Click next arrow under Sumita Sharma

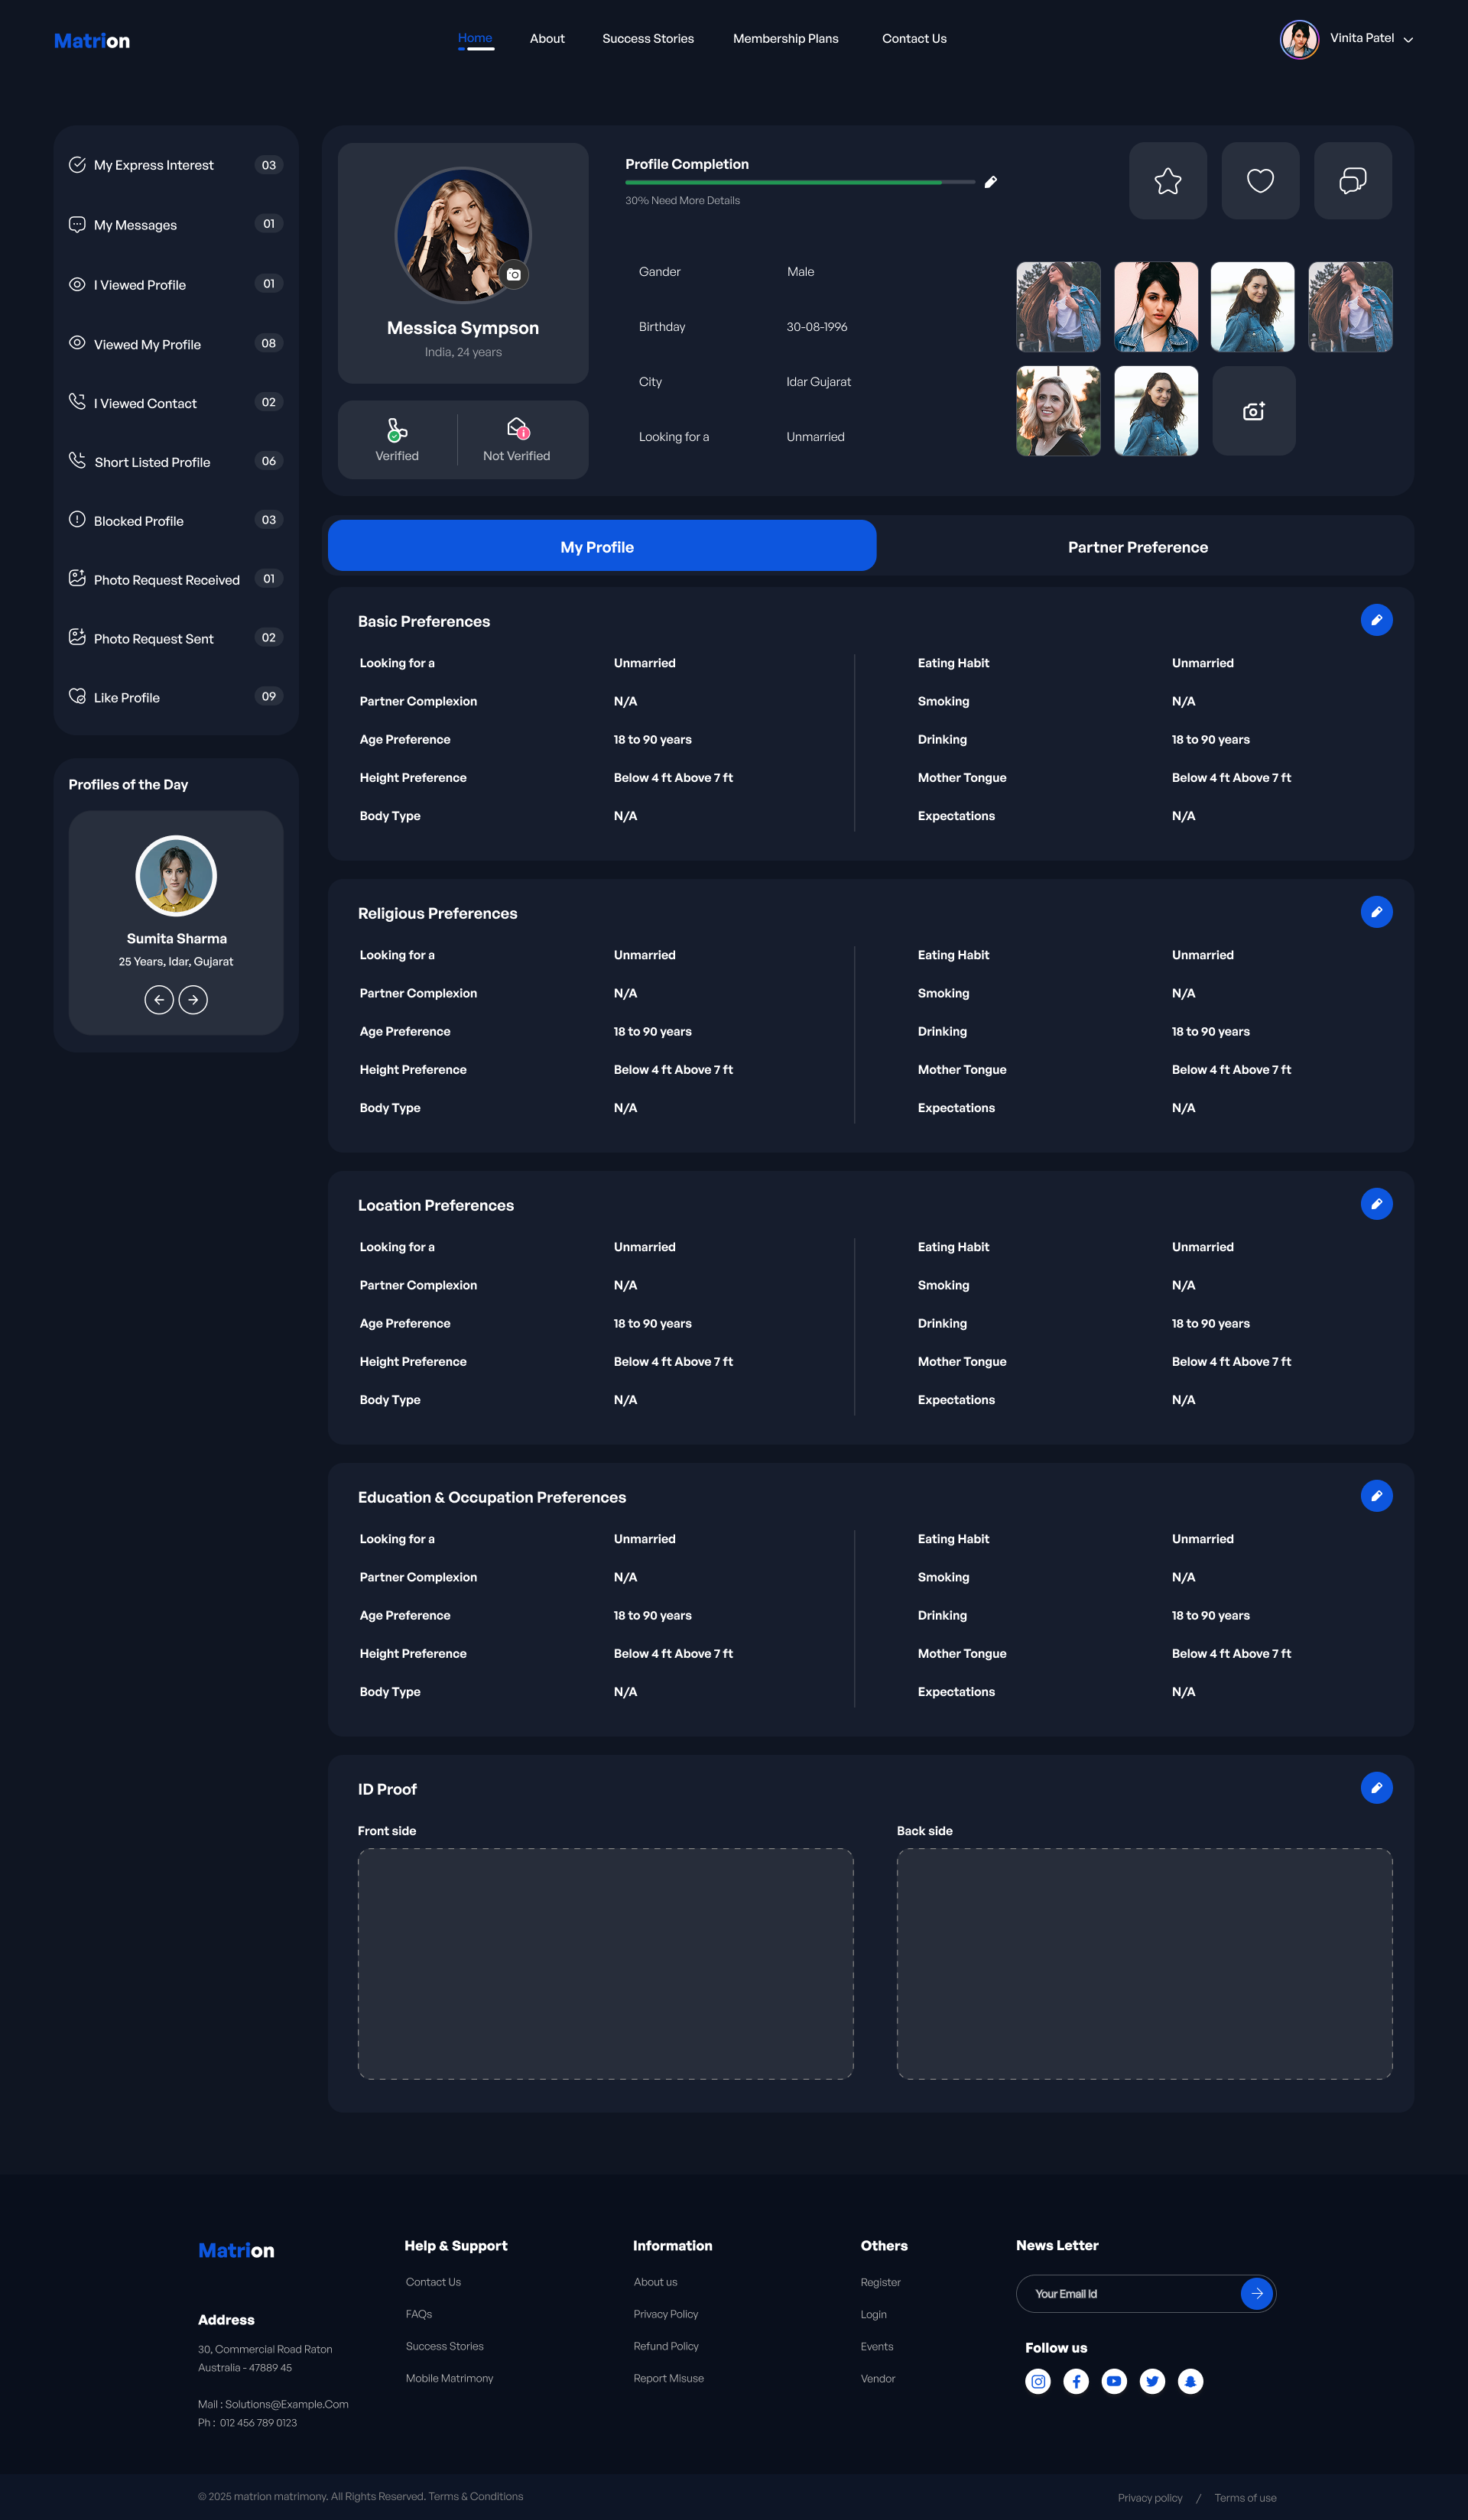[x=193, y=1000]
